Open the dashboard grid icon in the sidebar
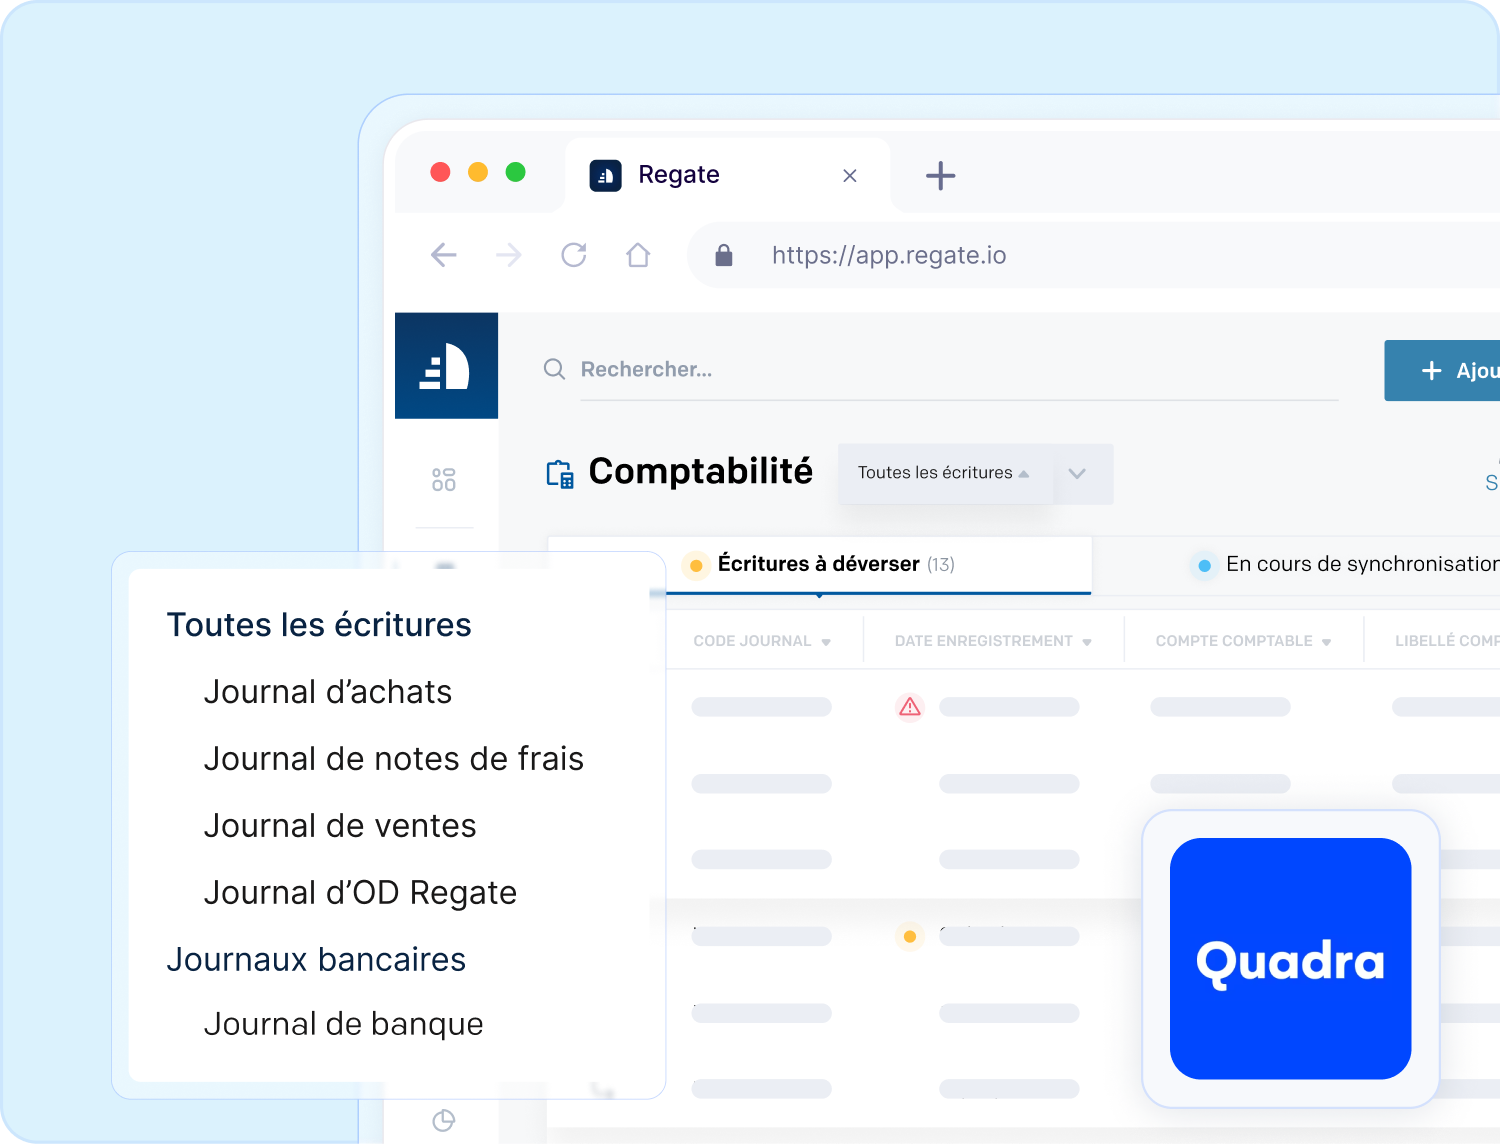 pos(444,479)
